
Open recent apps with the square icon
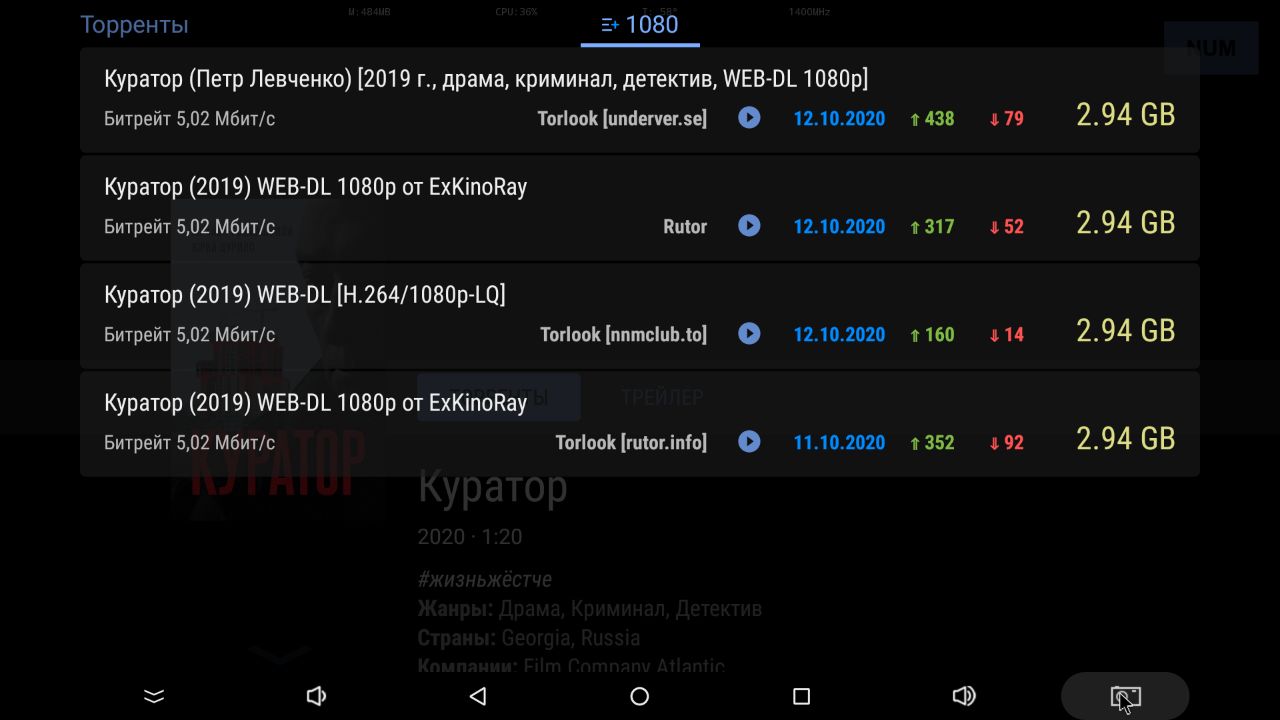pyautogui.click(x=801, y=696)
